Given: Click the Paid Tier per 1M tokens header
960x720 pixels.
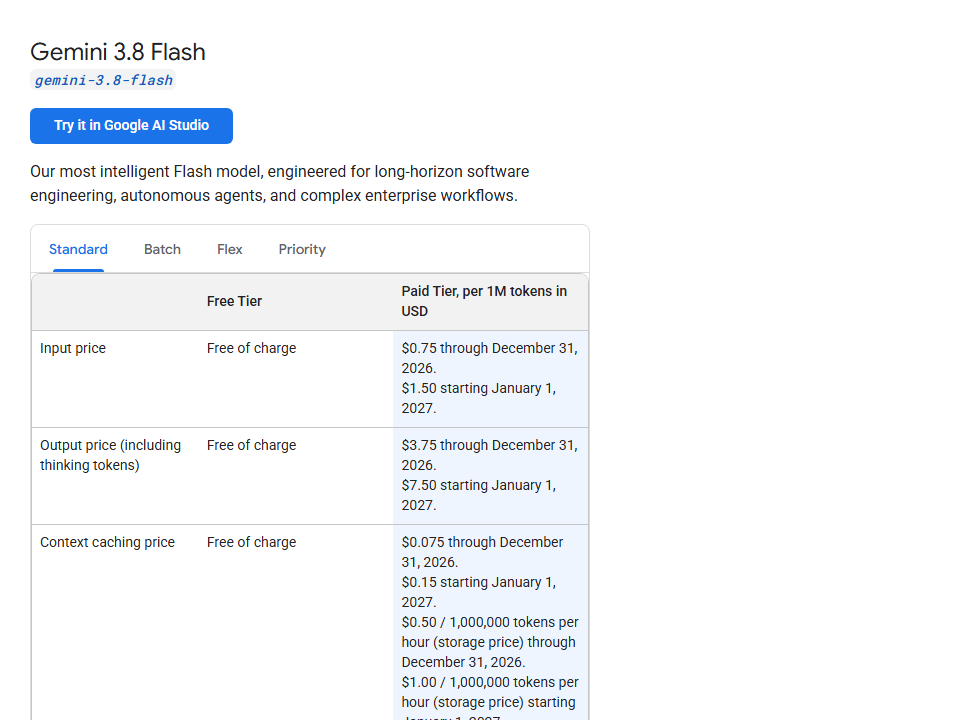Looking at the screenshot, I should [484, 301].
